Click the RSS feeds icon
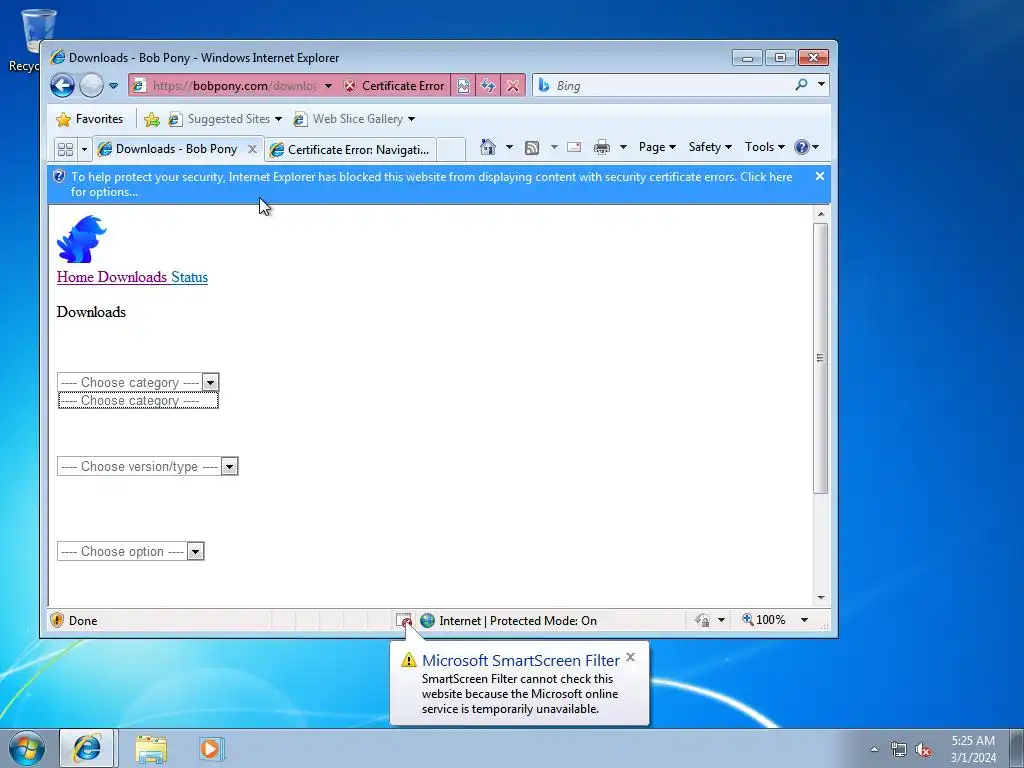 (x=532, y=148)
